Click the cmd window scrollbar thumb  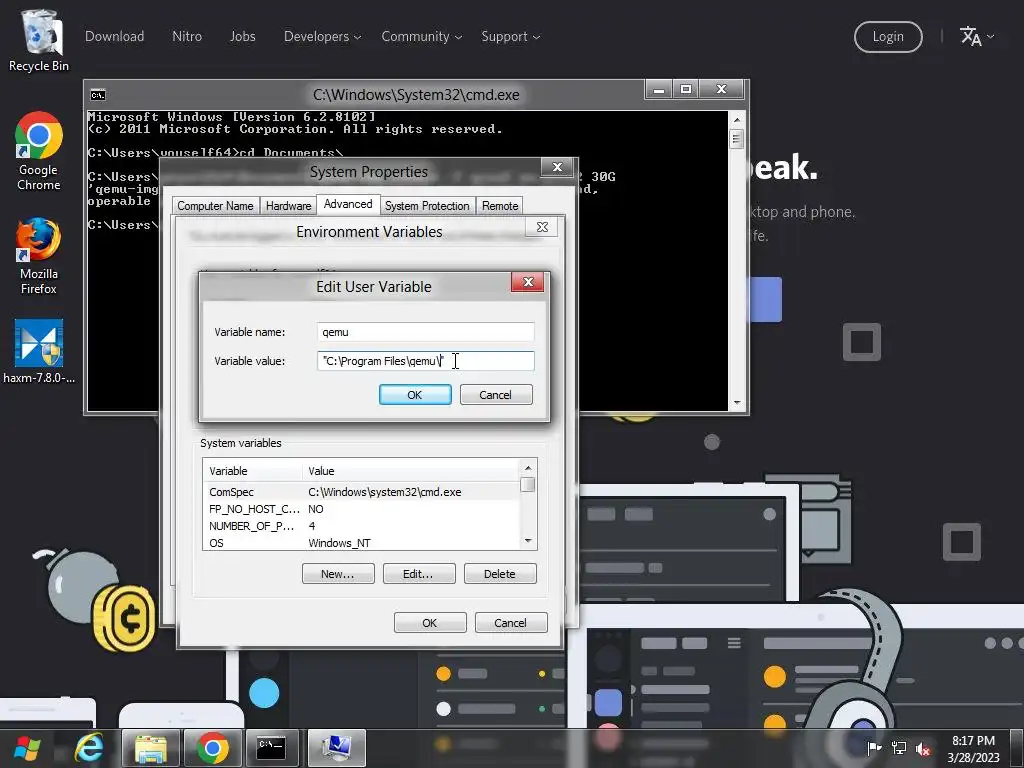click(x=737, y=138)
